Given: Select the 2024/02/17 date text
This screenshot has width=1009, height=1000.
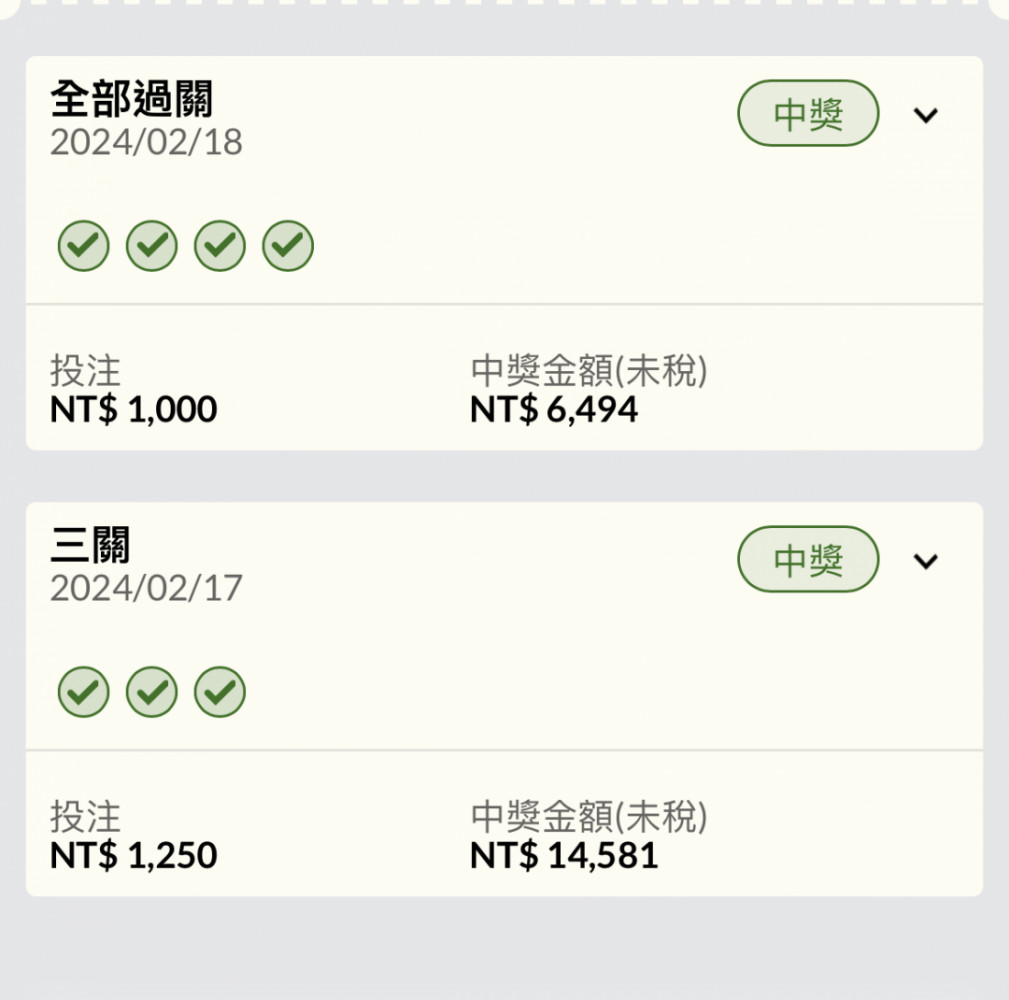Looking at the screenshot, I should pyautogui.click(x=147, y=588).
